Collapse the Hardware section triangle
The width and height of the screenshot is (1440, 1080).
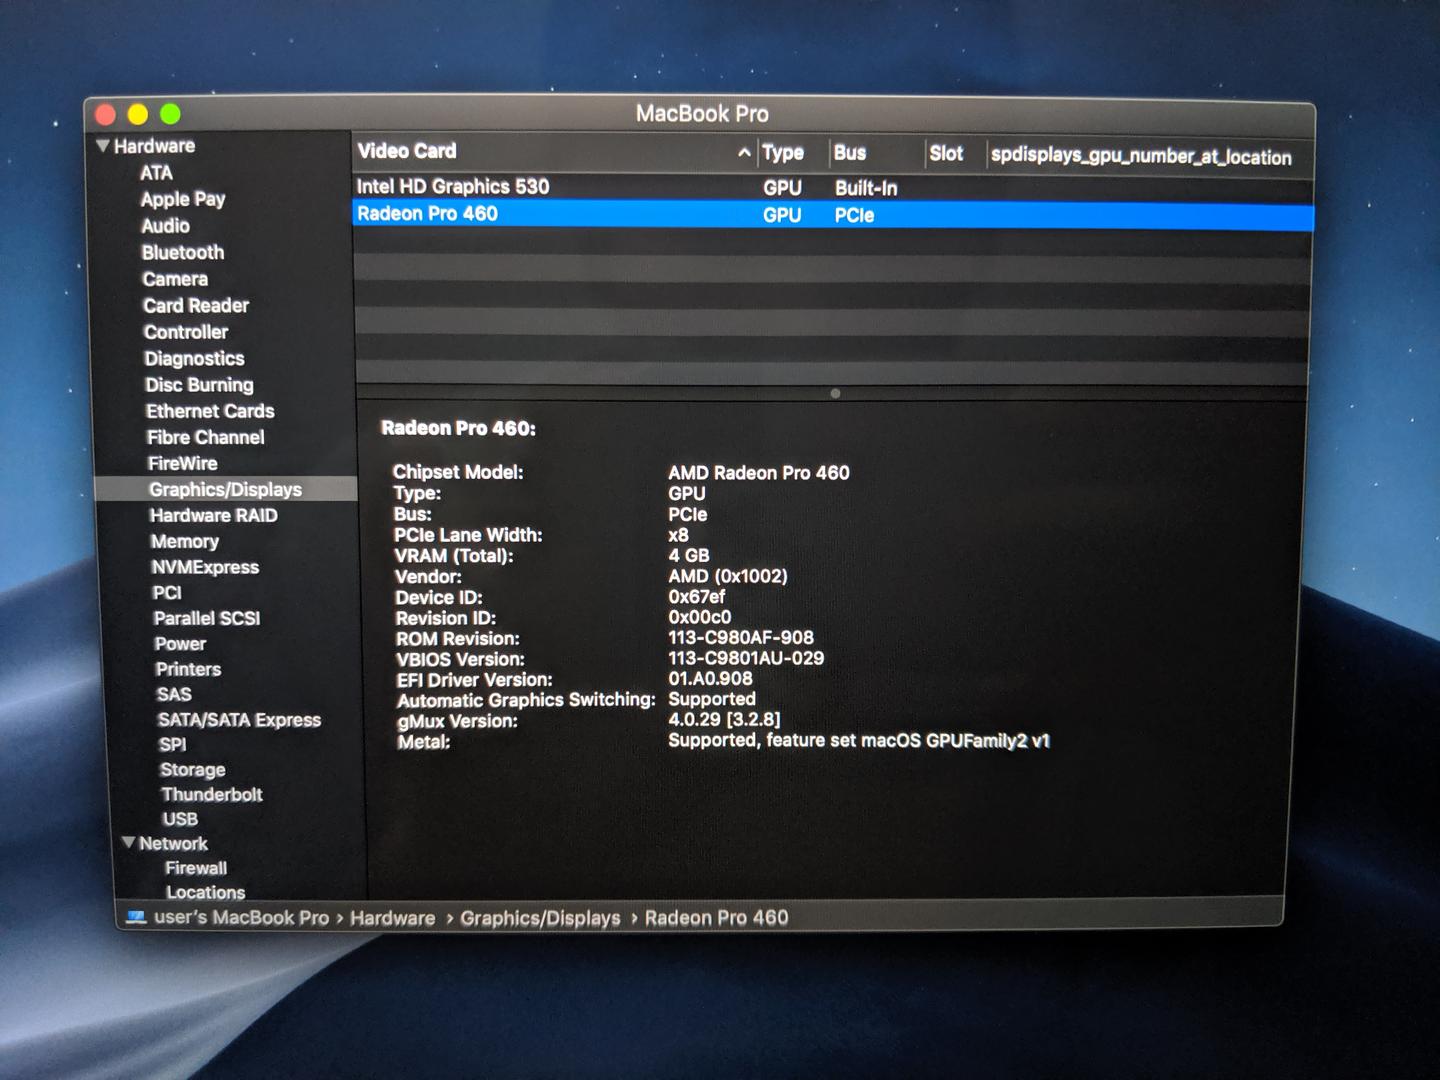(x=102, y=146)
